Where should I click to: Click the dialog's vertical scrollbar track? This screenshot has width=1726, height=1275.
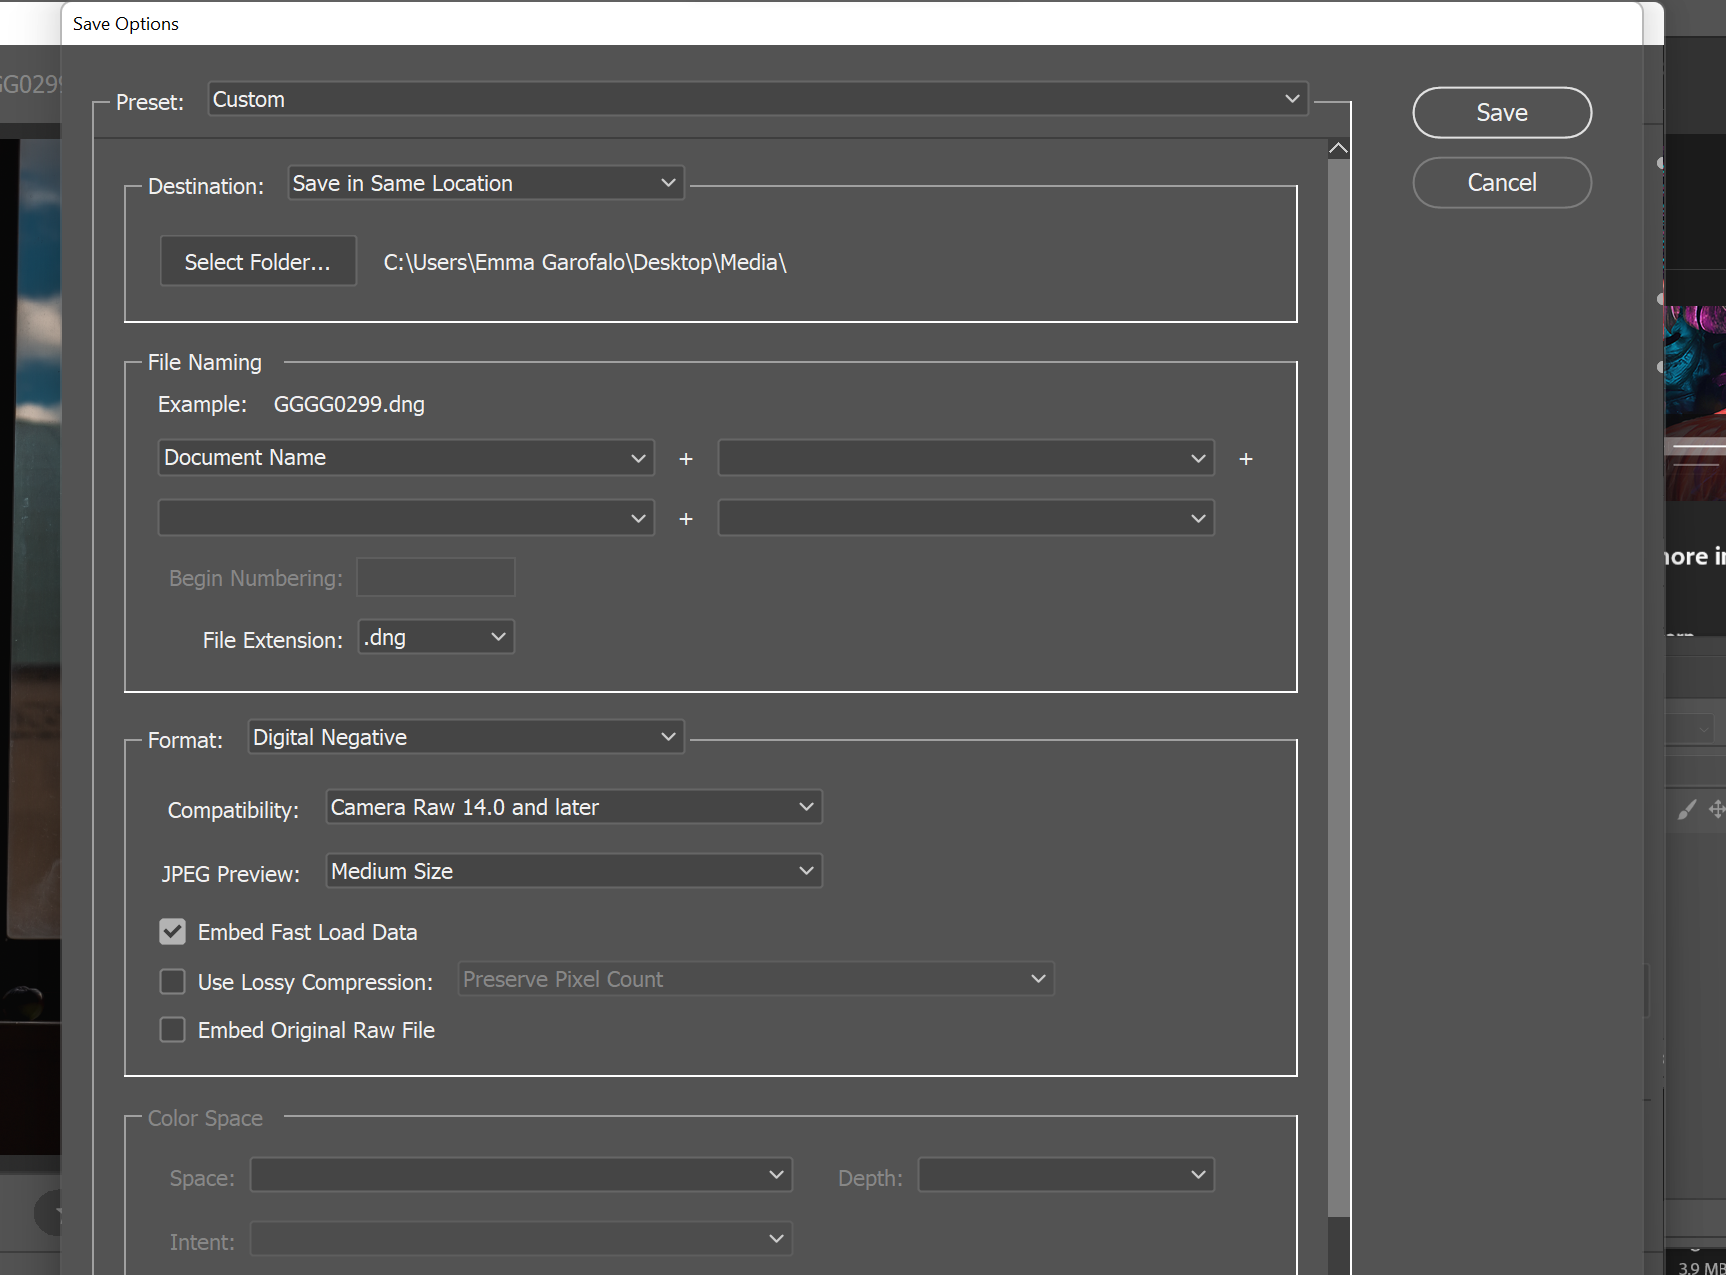(x=1338, y=700)
